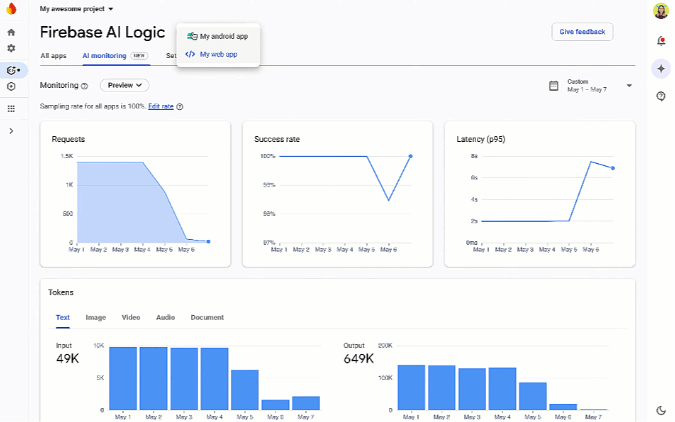Open project settings gear icon

(x=11, y=48)
